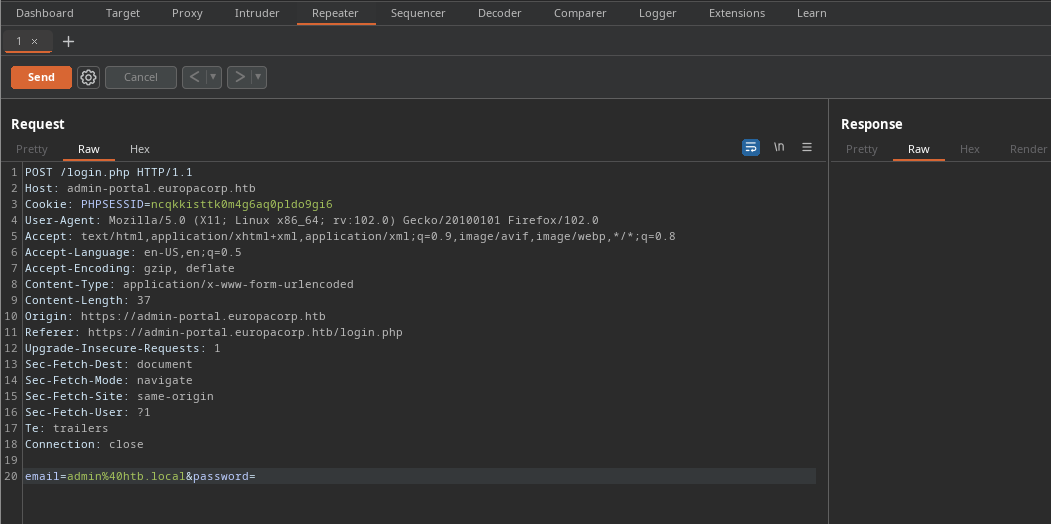Screen dimensions: 1051x524
Task: Click the Te: trailers line
Action: tap(66, 428)
